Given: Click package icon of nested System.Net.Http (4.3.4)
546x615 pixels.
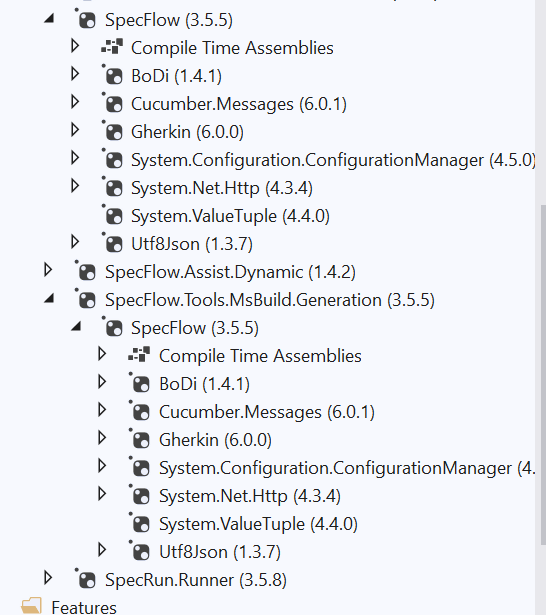Looking at the screenshot, I should 140,495.
